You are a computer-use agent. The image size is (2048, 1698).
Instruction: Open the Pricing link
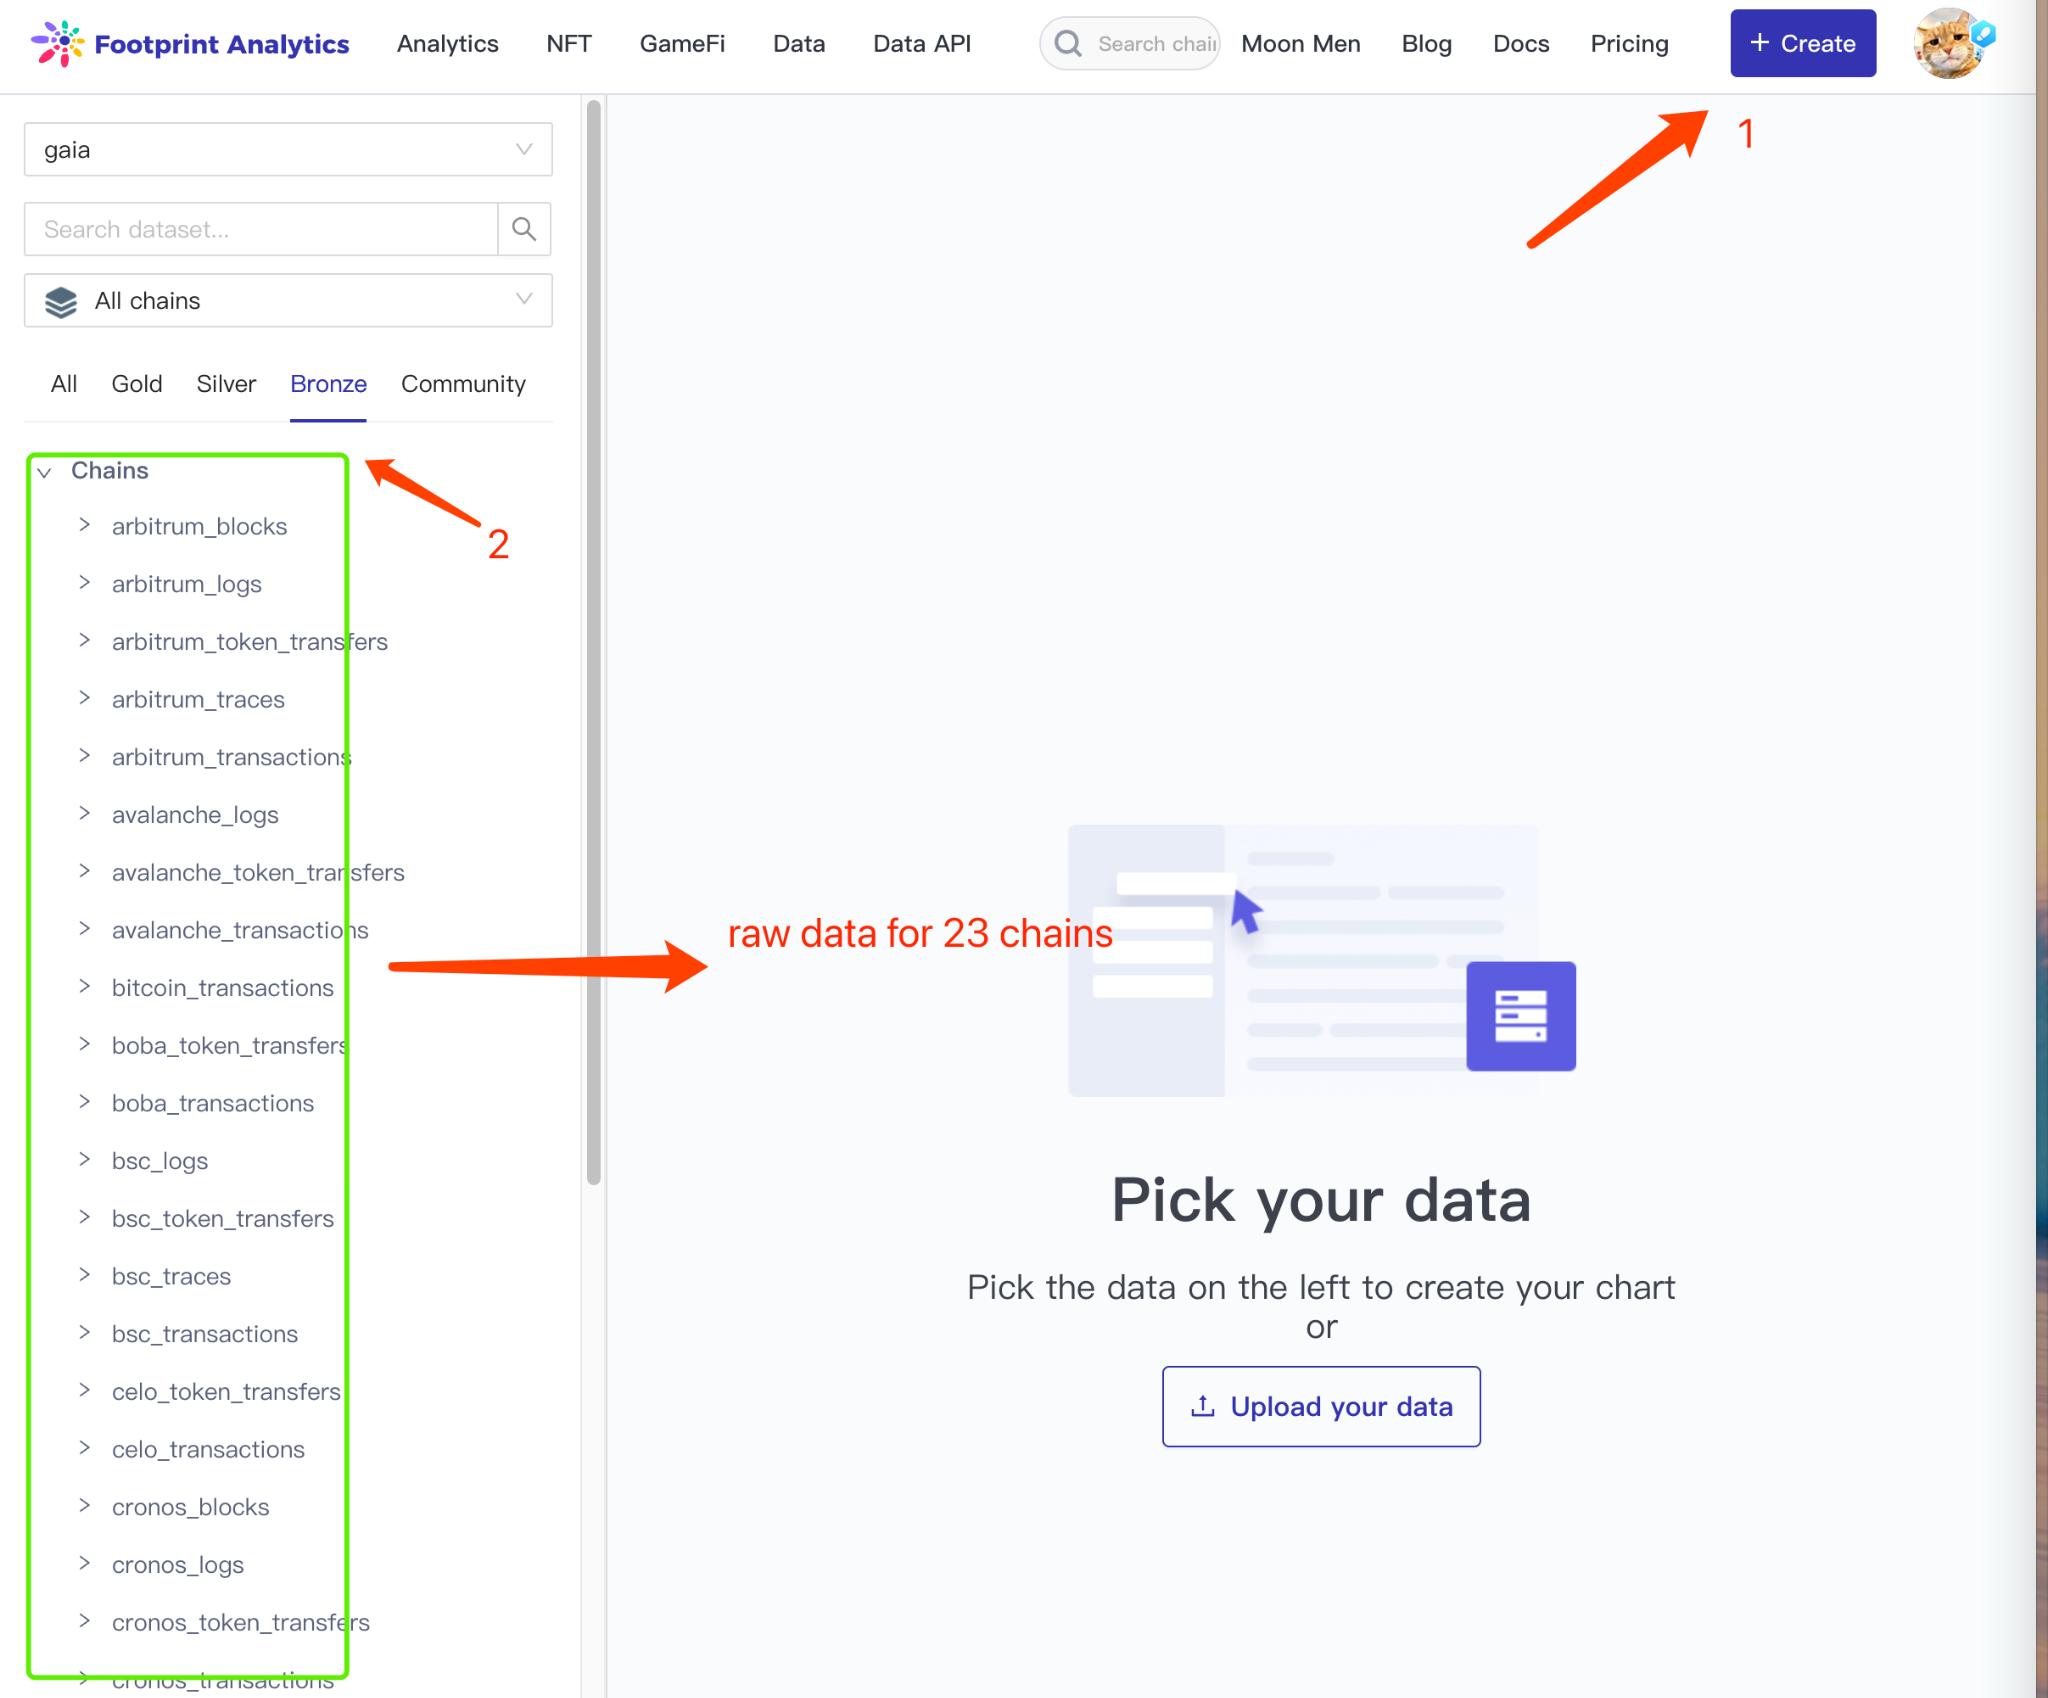pos(1629,44)
